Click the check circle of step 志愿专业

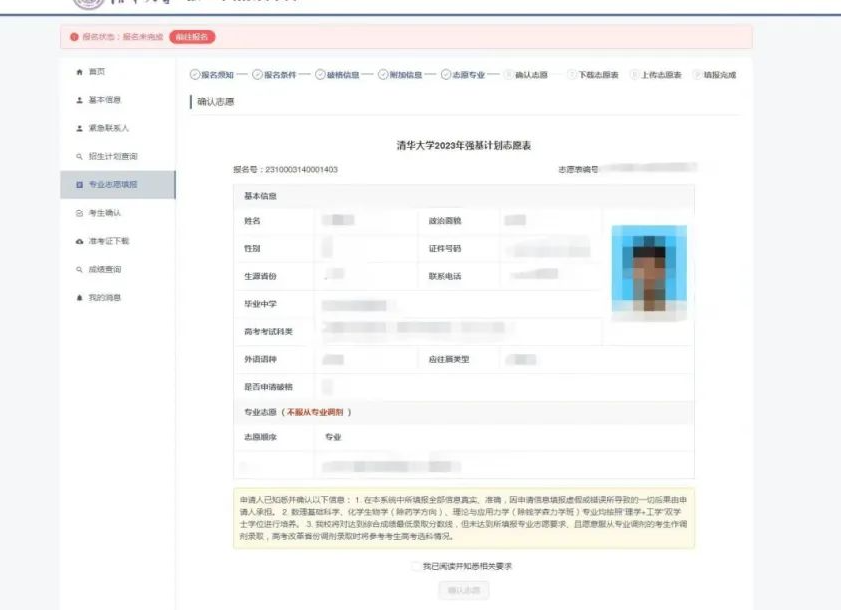[x=446, y=75]
